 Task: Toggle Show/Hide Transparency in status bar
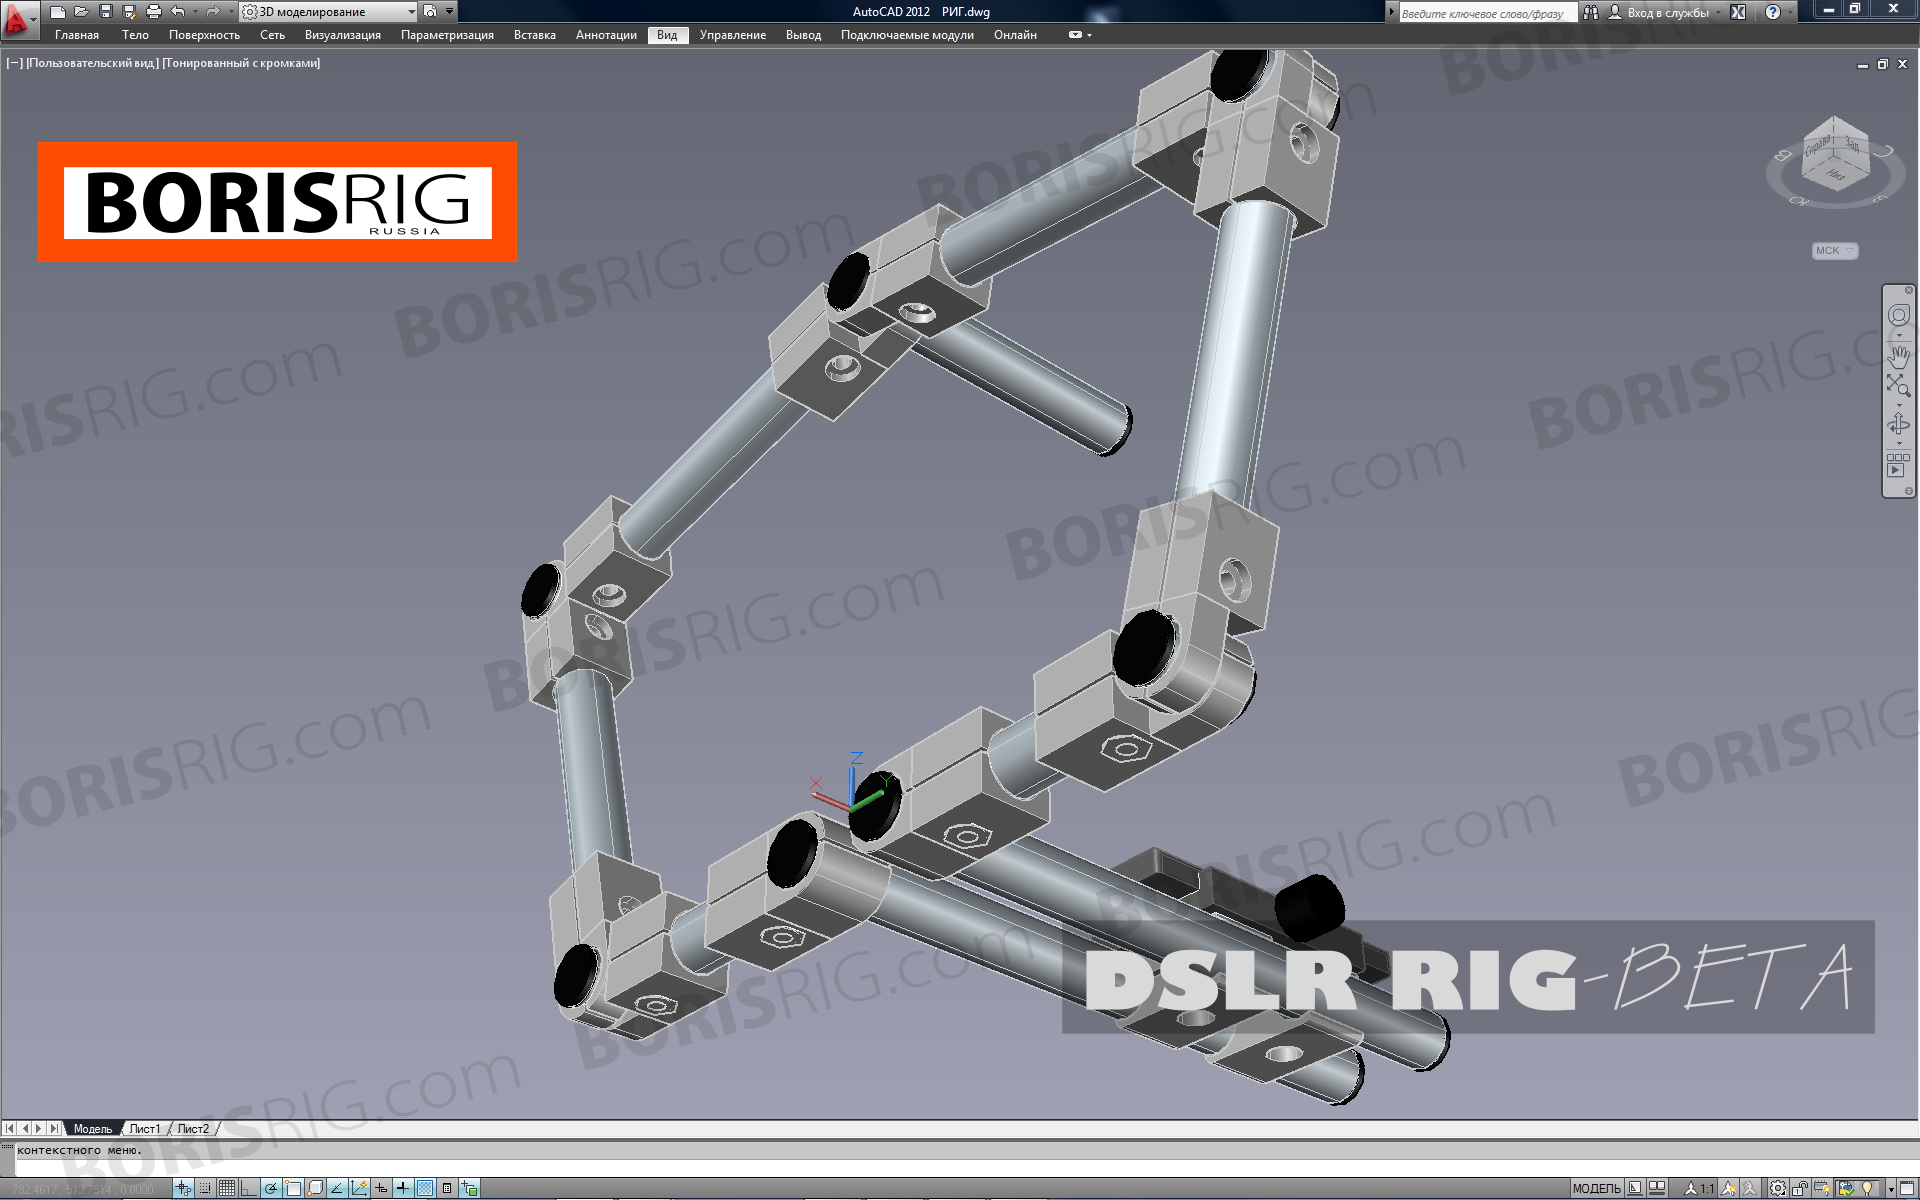(425, 1188)
